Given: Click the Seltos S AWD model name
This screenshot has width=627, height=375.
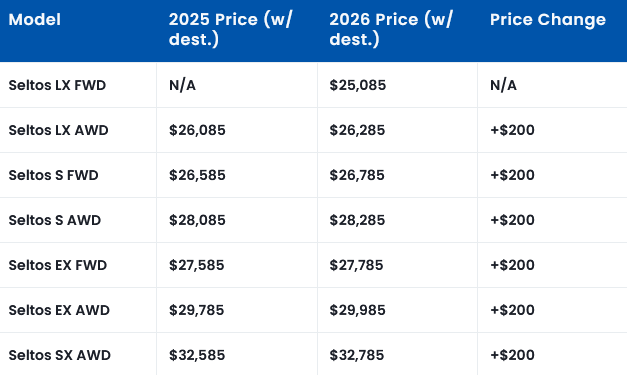Looking at the screenshot, I should click(x=55, y=220).
